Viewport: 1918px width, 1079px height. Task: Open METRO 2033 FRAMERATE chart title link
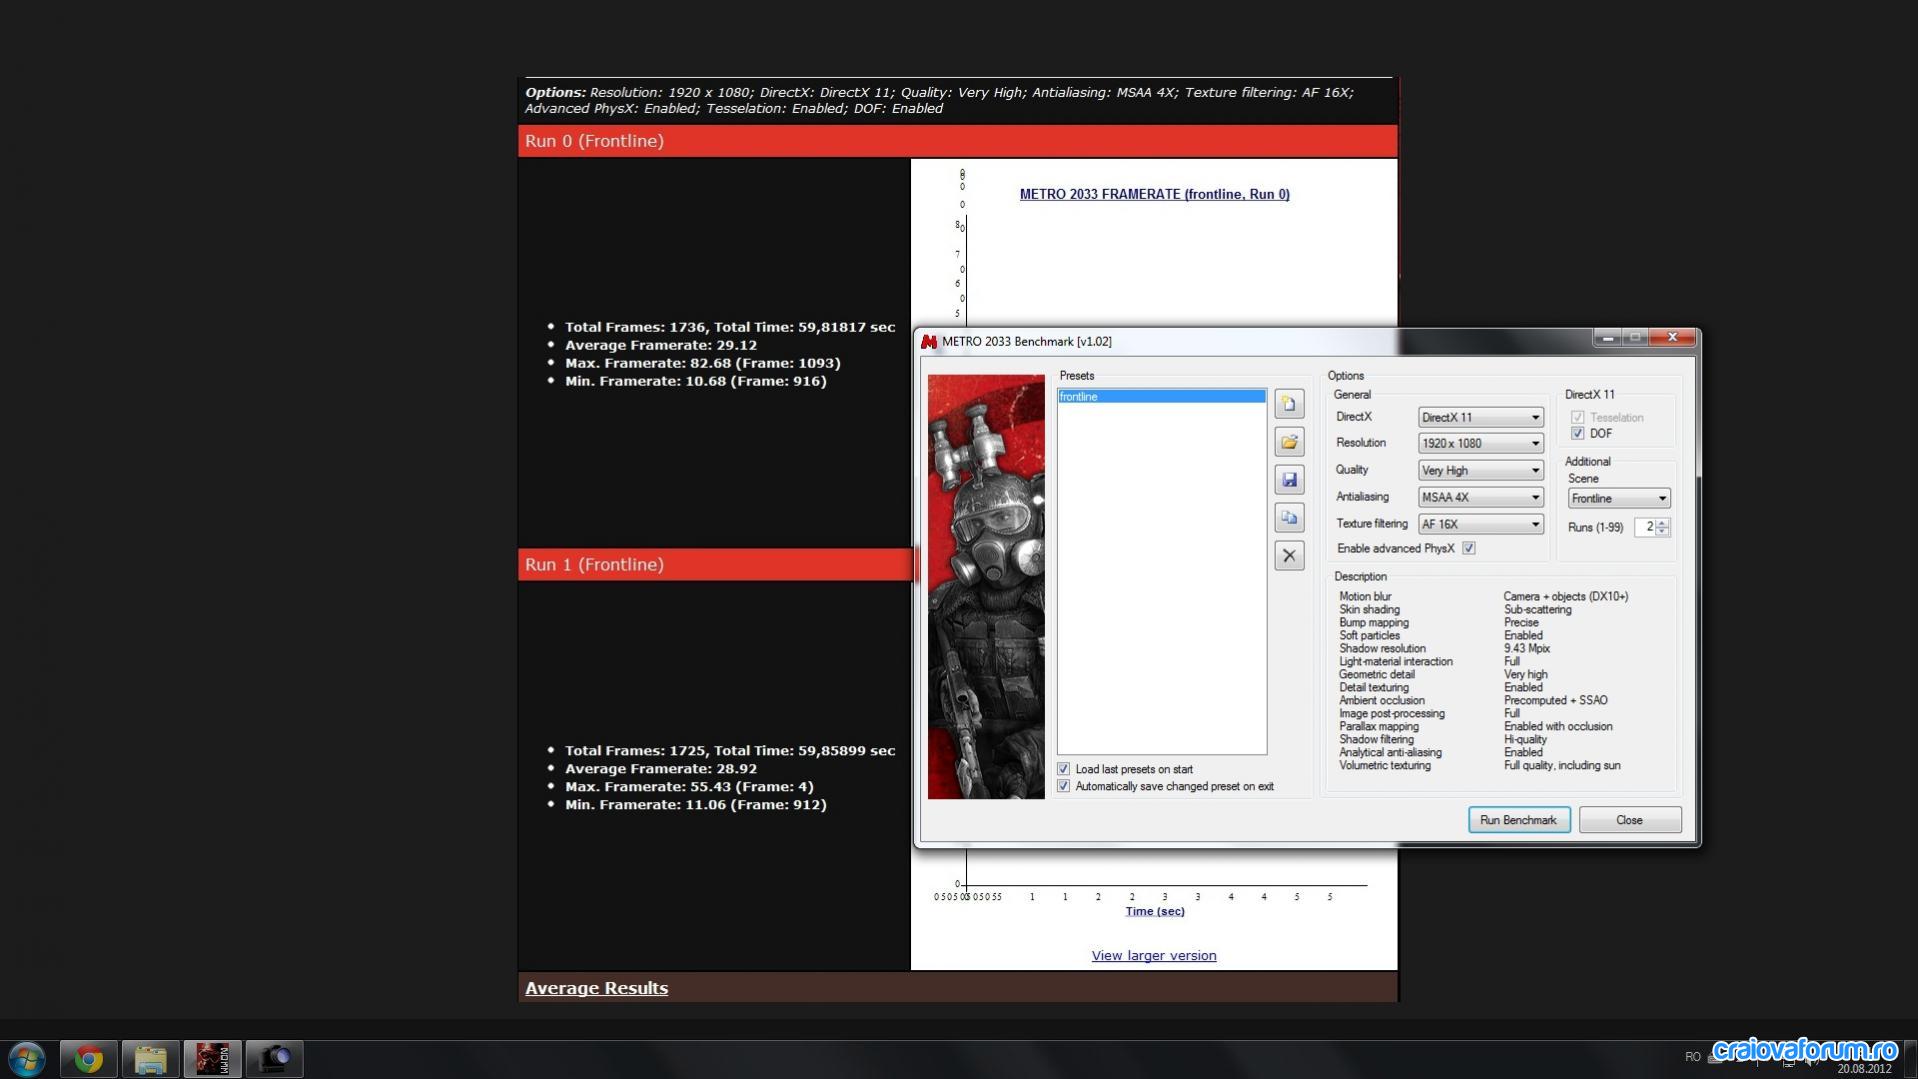tap(1154, 195)
